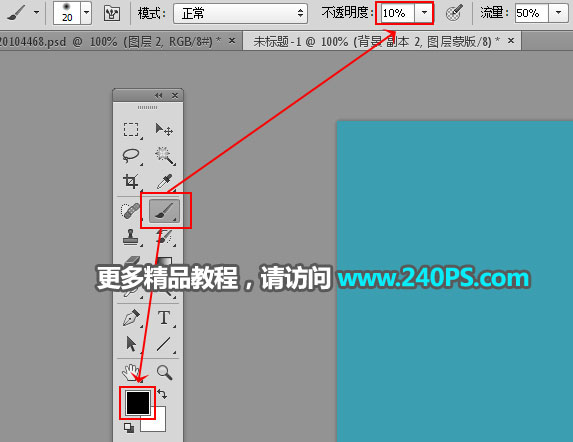This screenshot has height=442, width=573.
Task: Select the Path Selection tool
Action: coord(131,344)
